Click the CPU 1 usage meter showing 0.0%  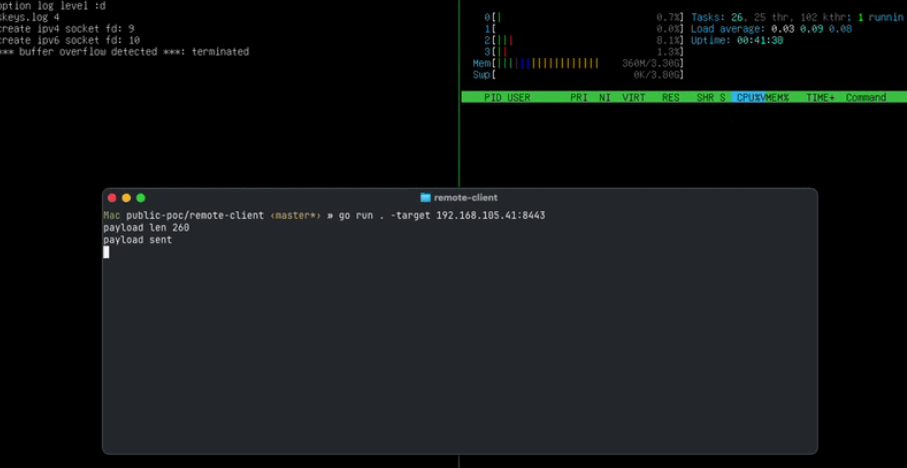coord(584,29)
